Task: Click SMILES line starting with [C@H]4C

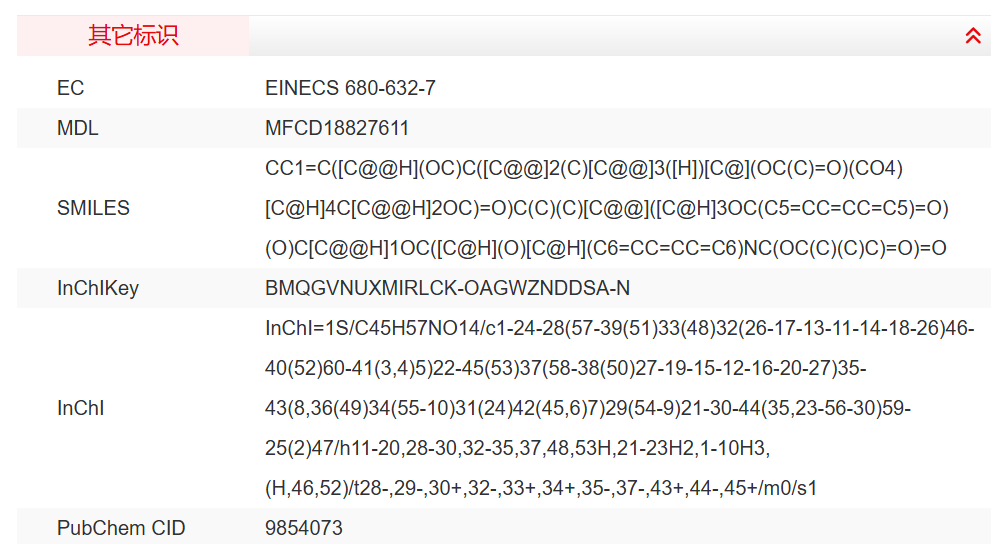Action: coord(606,208)
